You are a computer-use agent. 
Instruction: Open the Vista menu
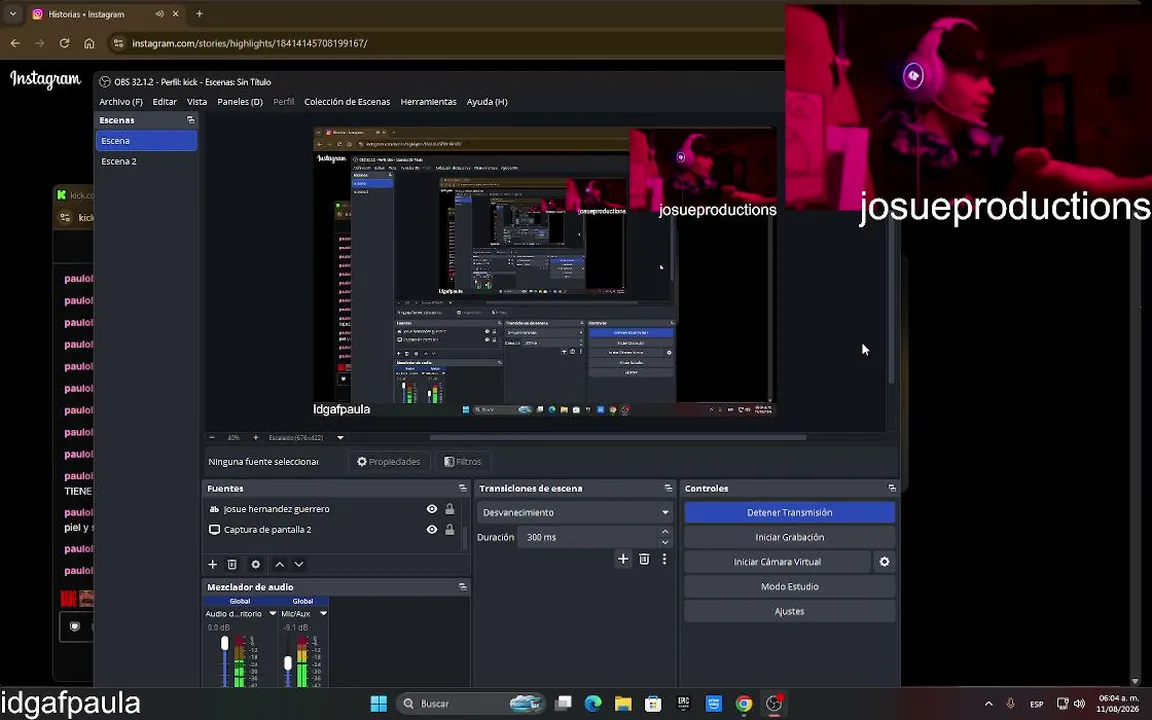197,102
